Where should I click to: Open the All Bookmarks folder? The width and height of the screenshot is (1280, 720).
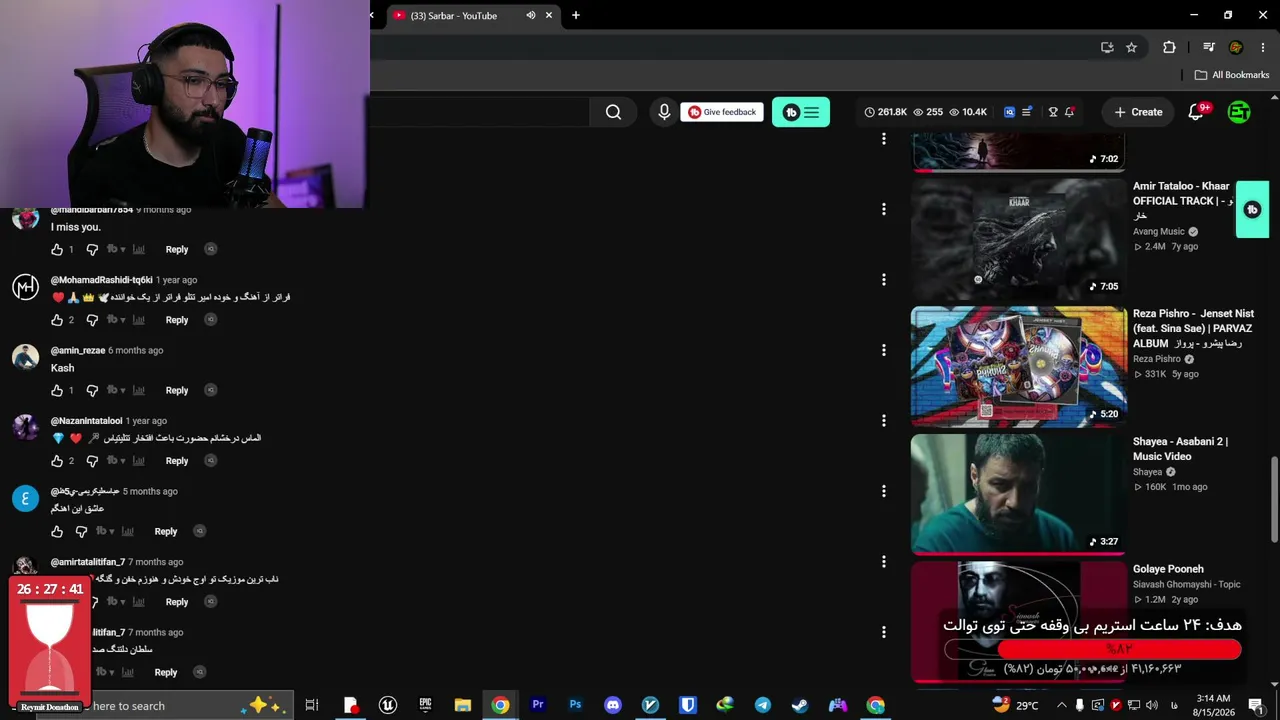(x=1232, y=75)
